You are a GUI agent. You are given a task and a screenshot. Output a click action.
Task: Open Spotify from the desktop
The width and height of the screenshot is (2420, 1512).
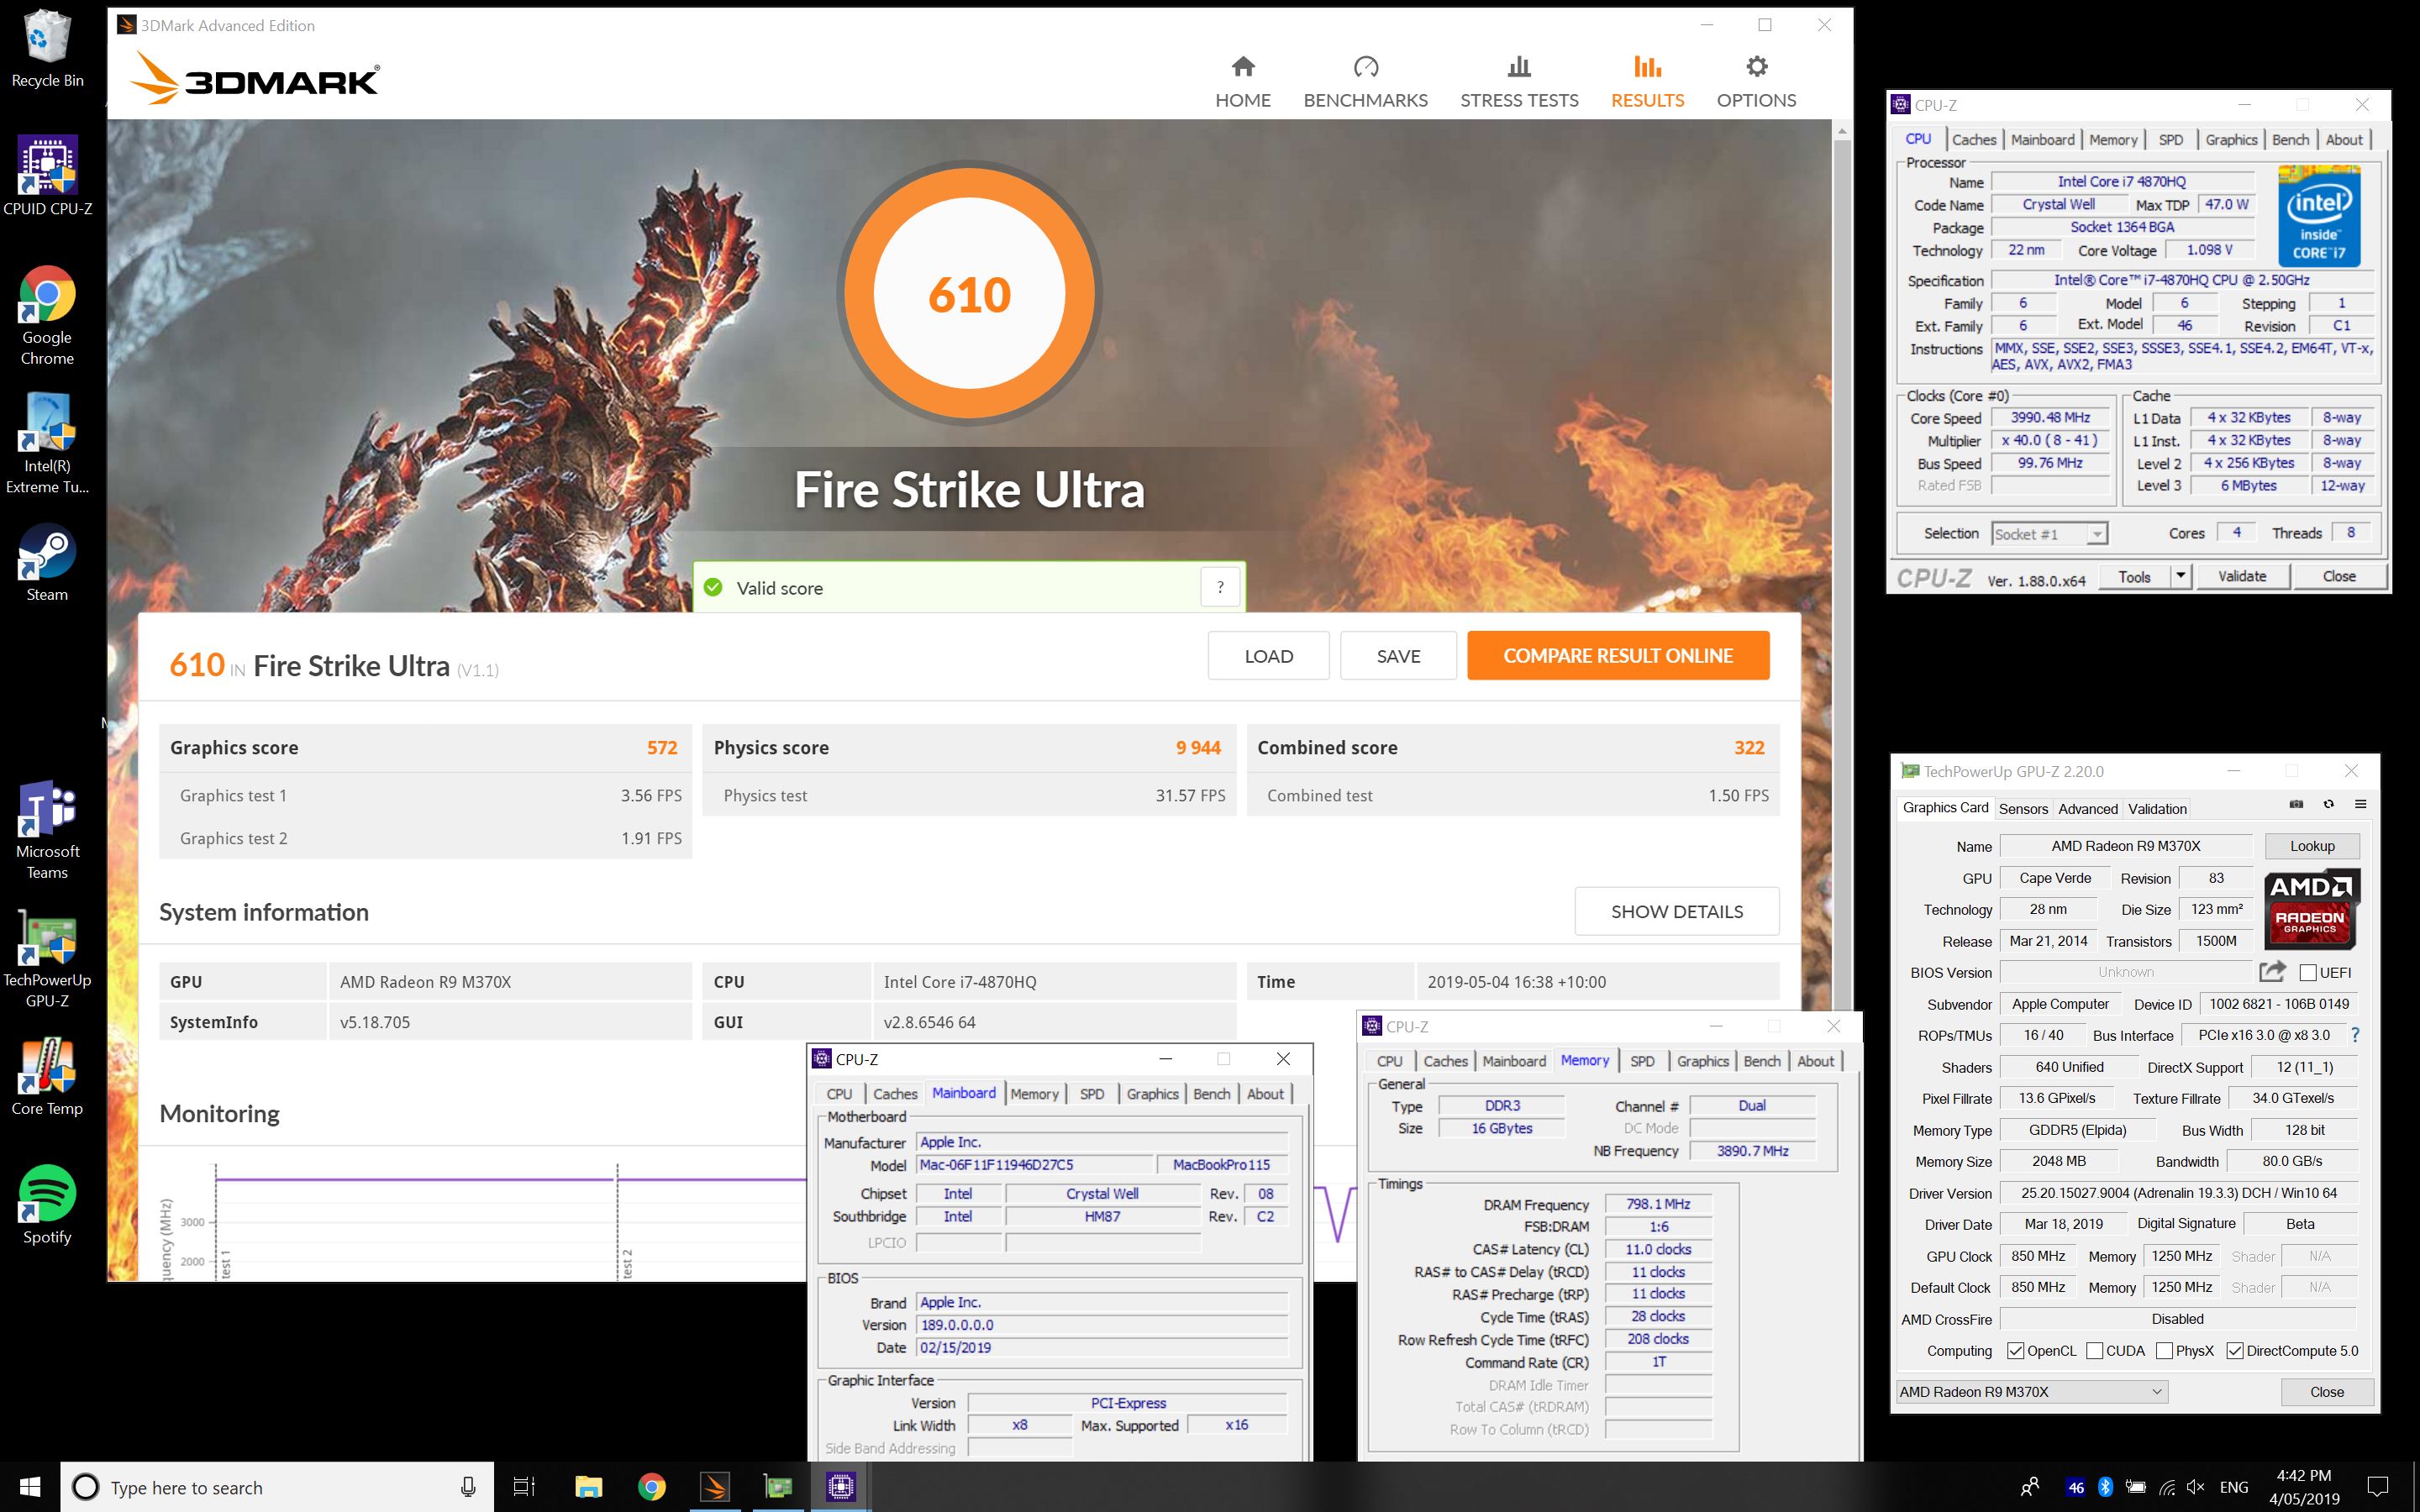(47, 1205)
